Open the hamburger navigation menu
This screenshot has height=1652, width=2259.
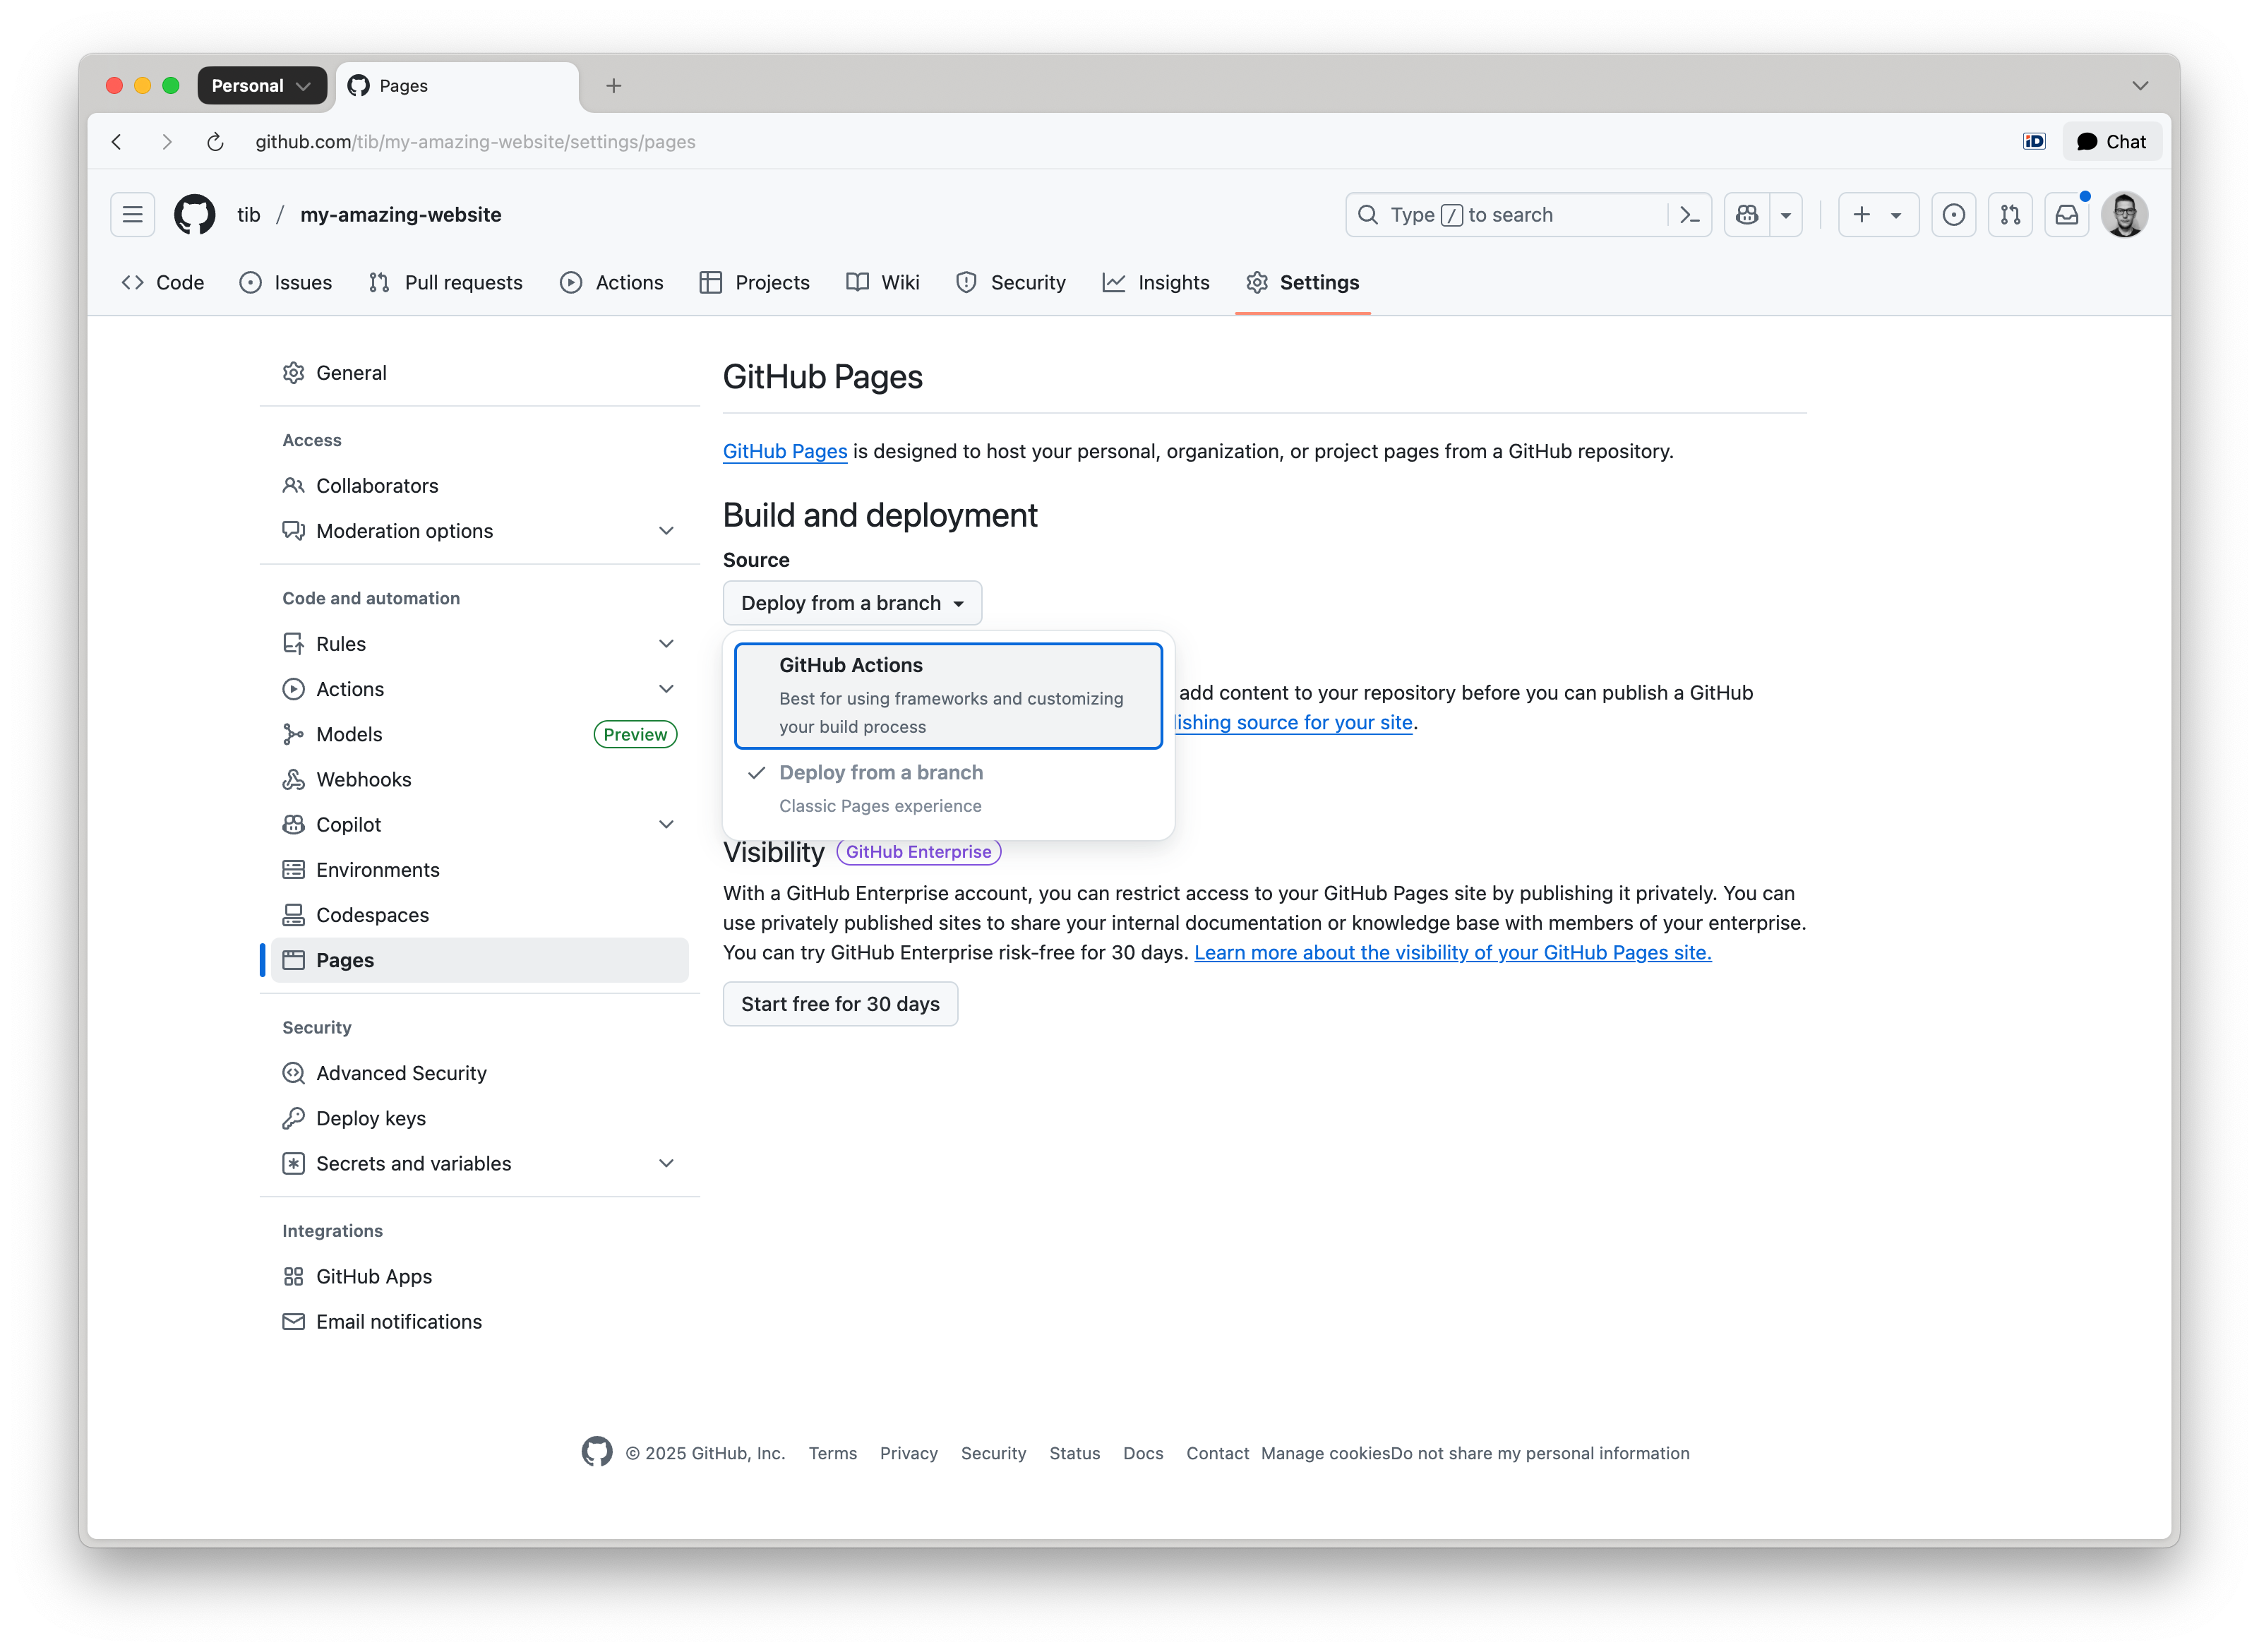pyautogui.click(x=132, y=215)
